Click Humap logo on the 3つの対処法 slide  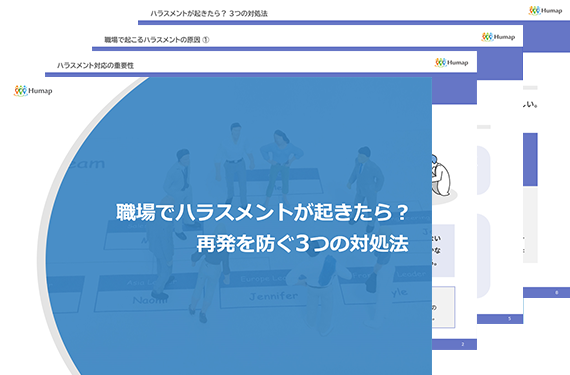545,11
